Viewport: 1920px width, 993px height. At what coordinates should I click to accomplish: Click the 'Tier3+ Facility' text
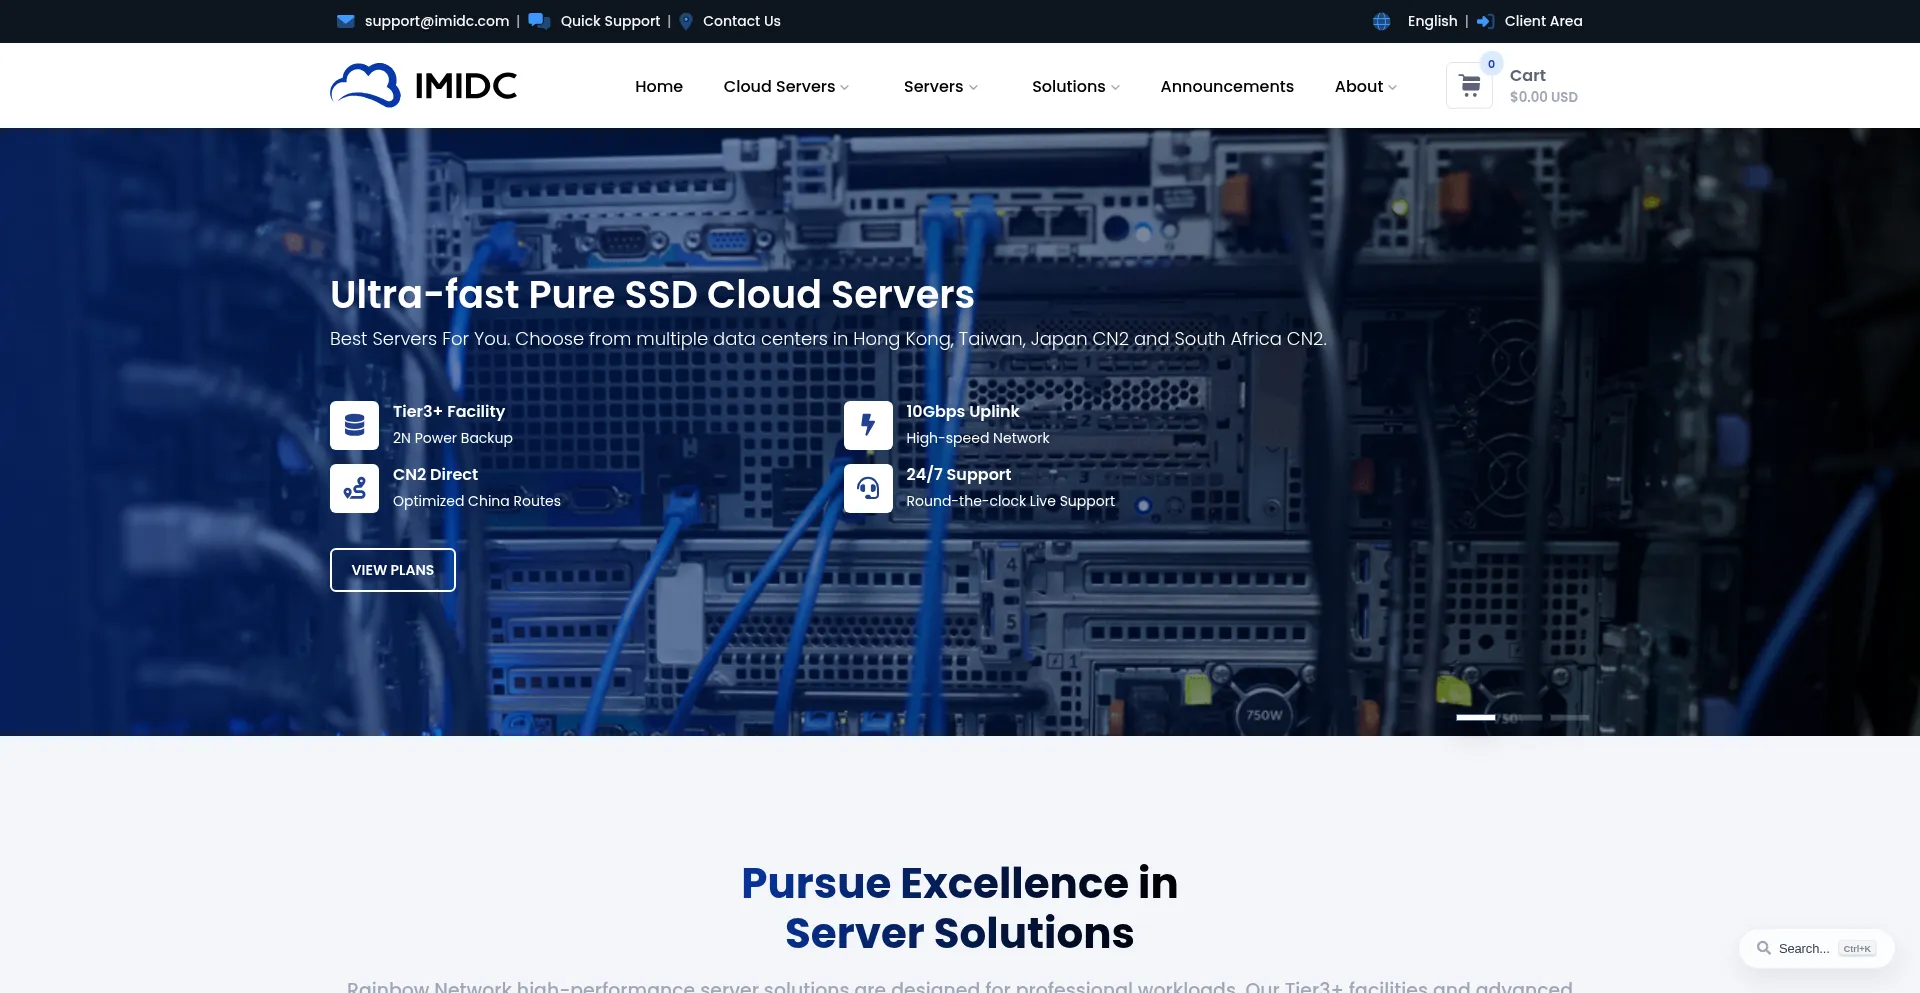pos(449,411)
